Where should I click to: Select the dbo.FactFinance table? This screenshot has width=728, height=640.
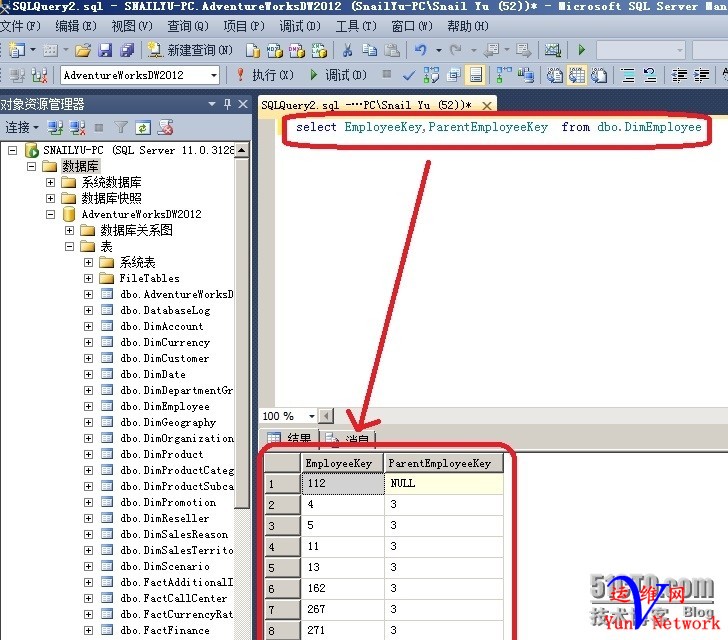click(165, 630)
